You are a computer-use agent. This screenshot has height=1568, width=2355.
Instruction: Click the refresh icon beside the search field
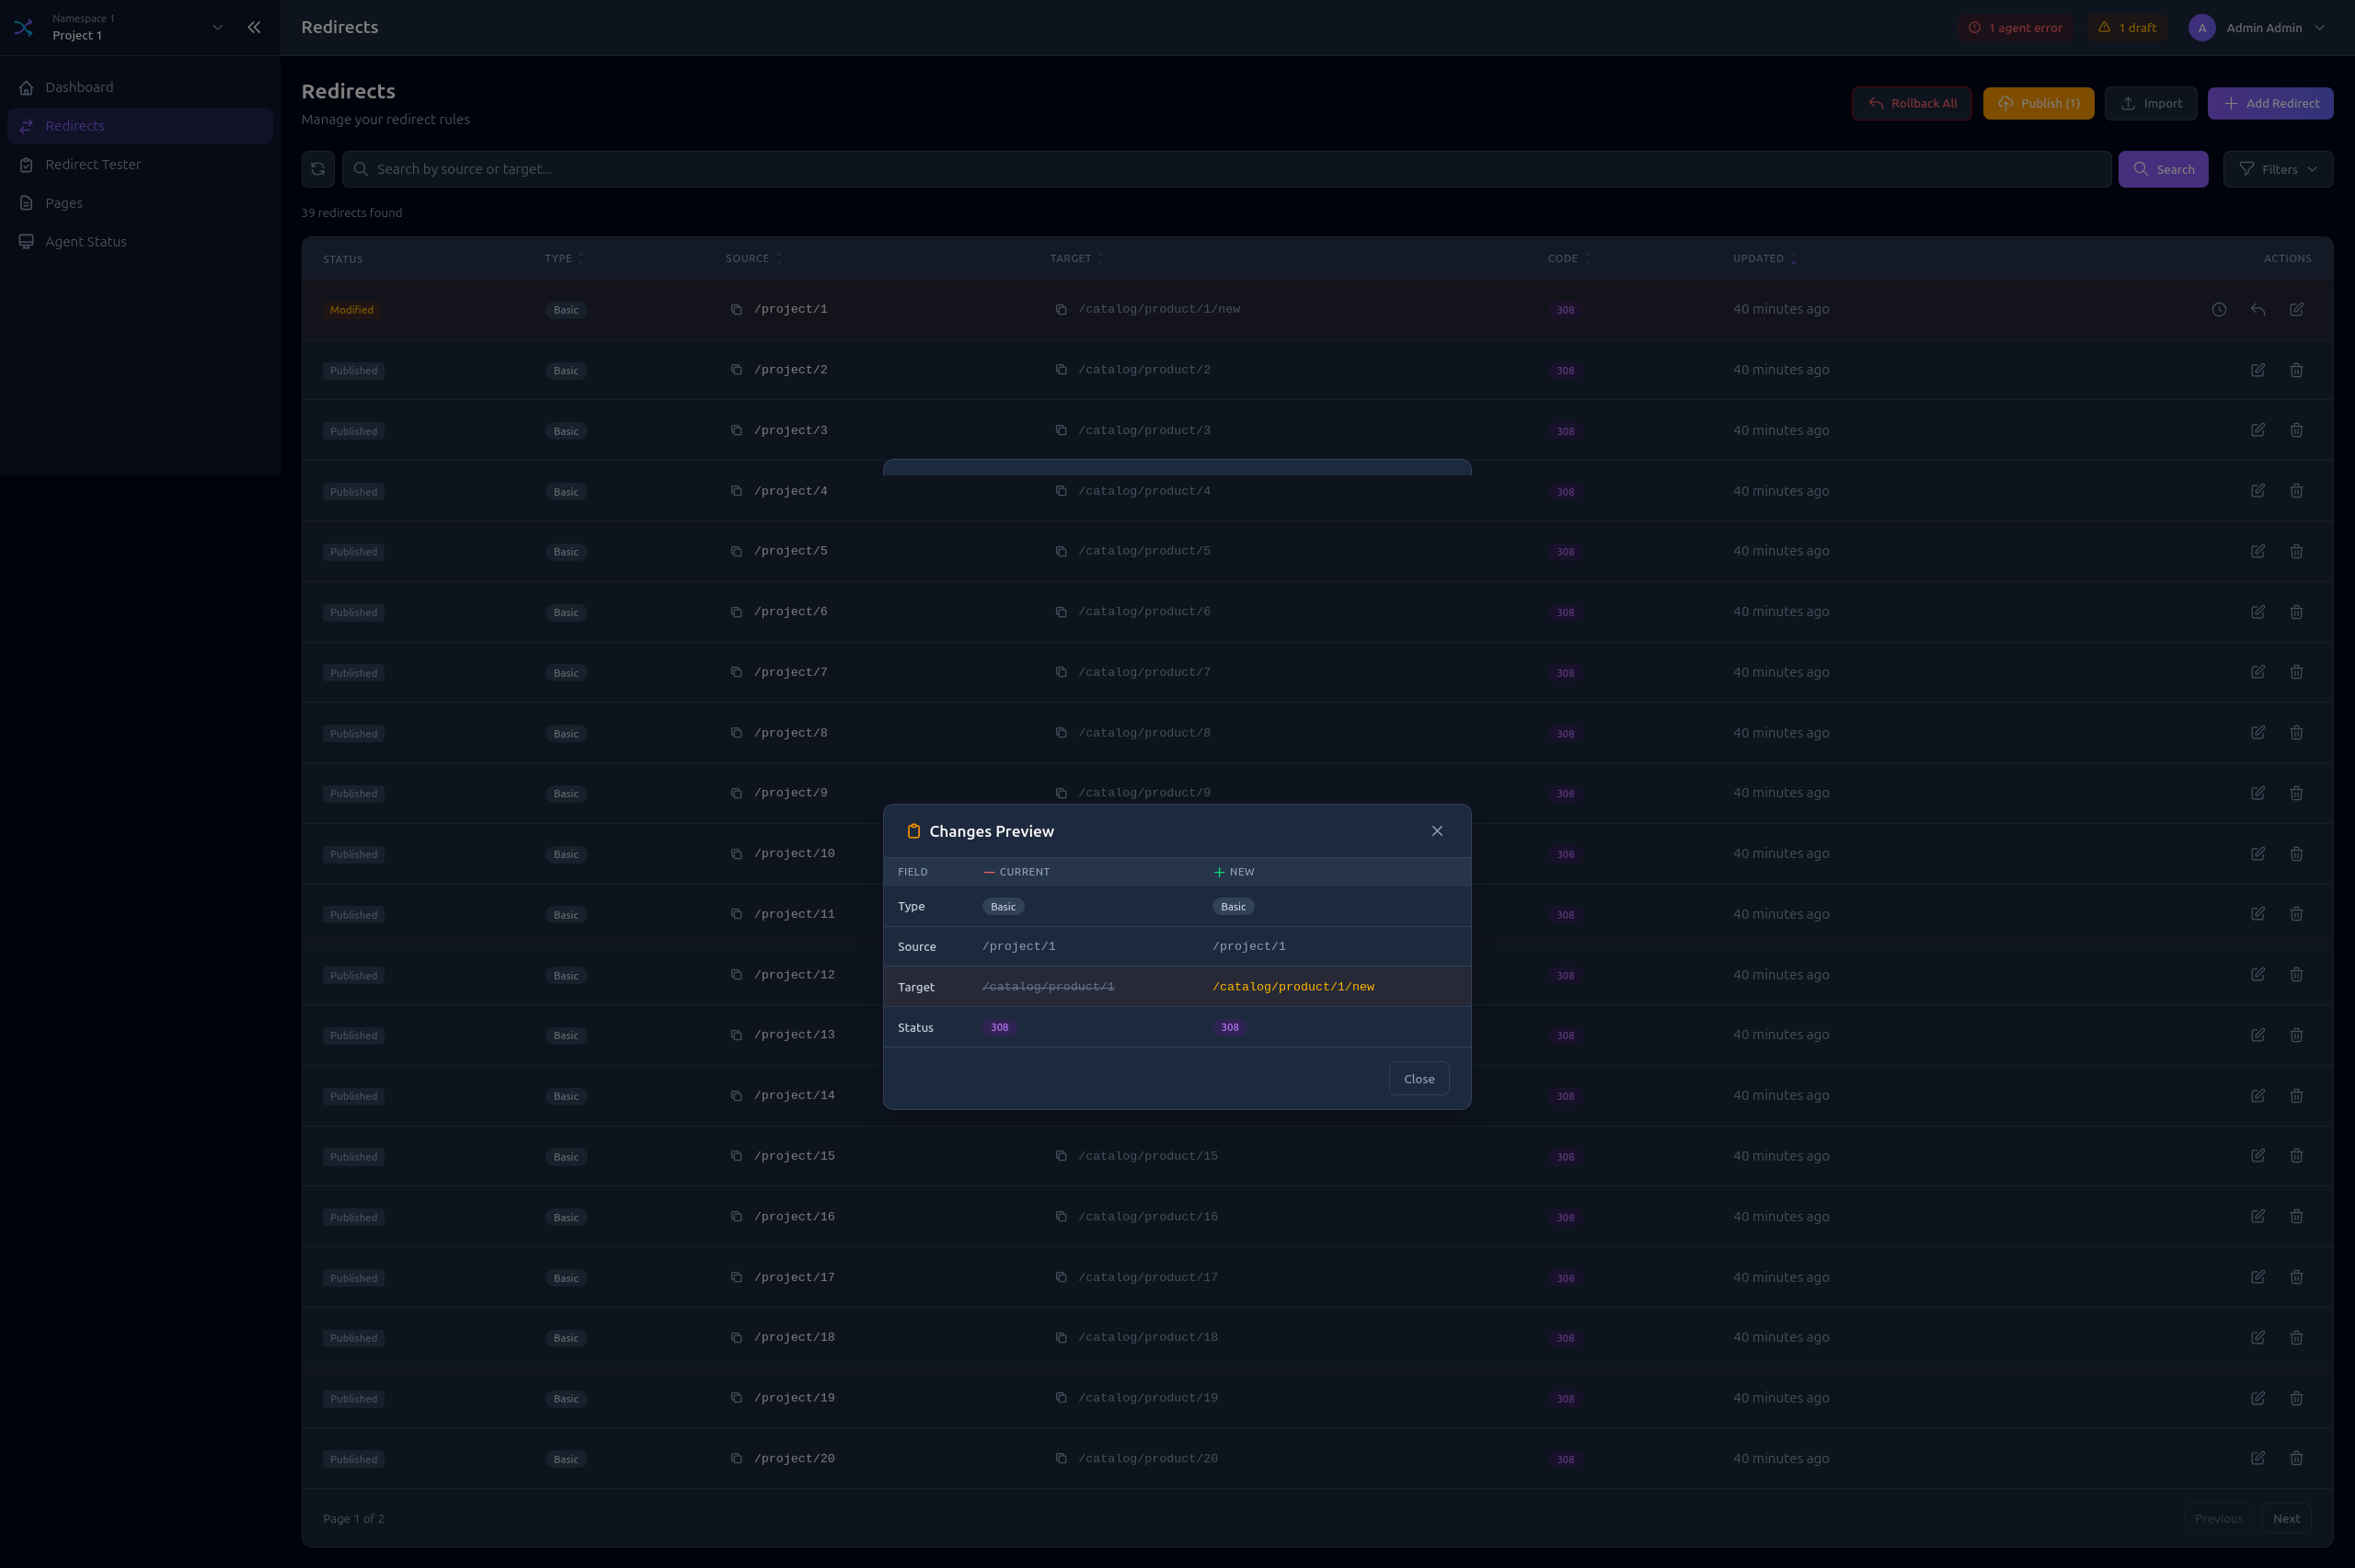[x=318, y=169]
